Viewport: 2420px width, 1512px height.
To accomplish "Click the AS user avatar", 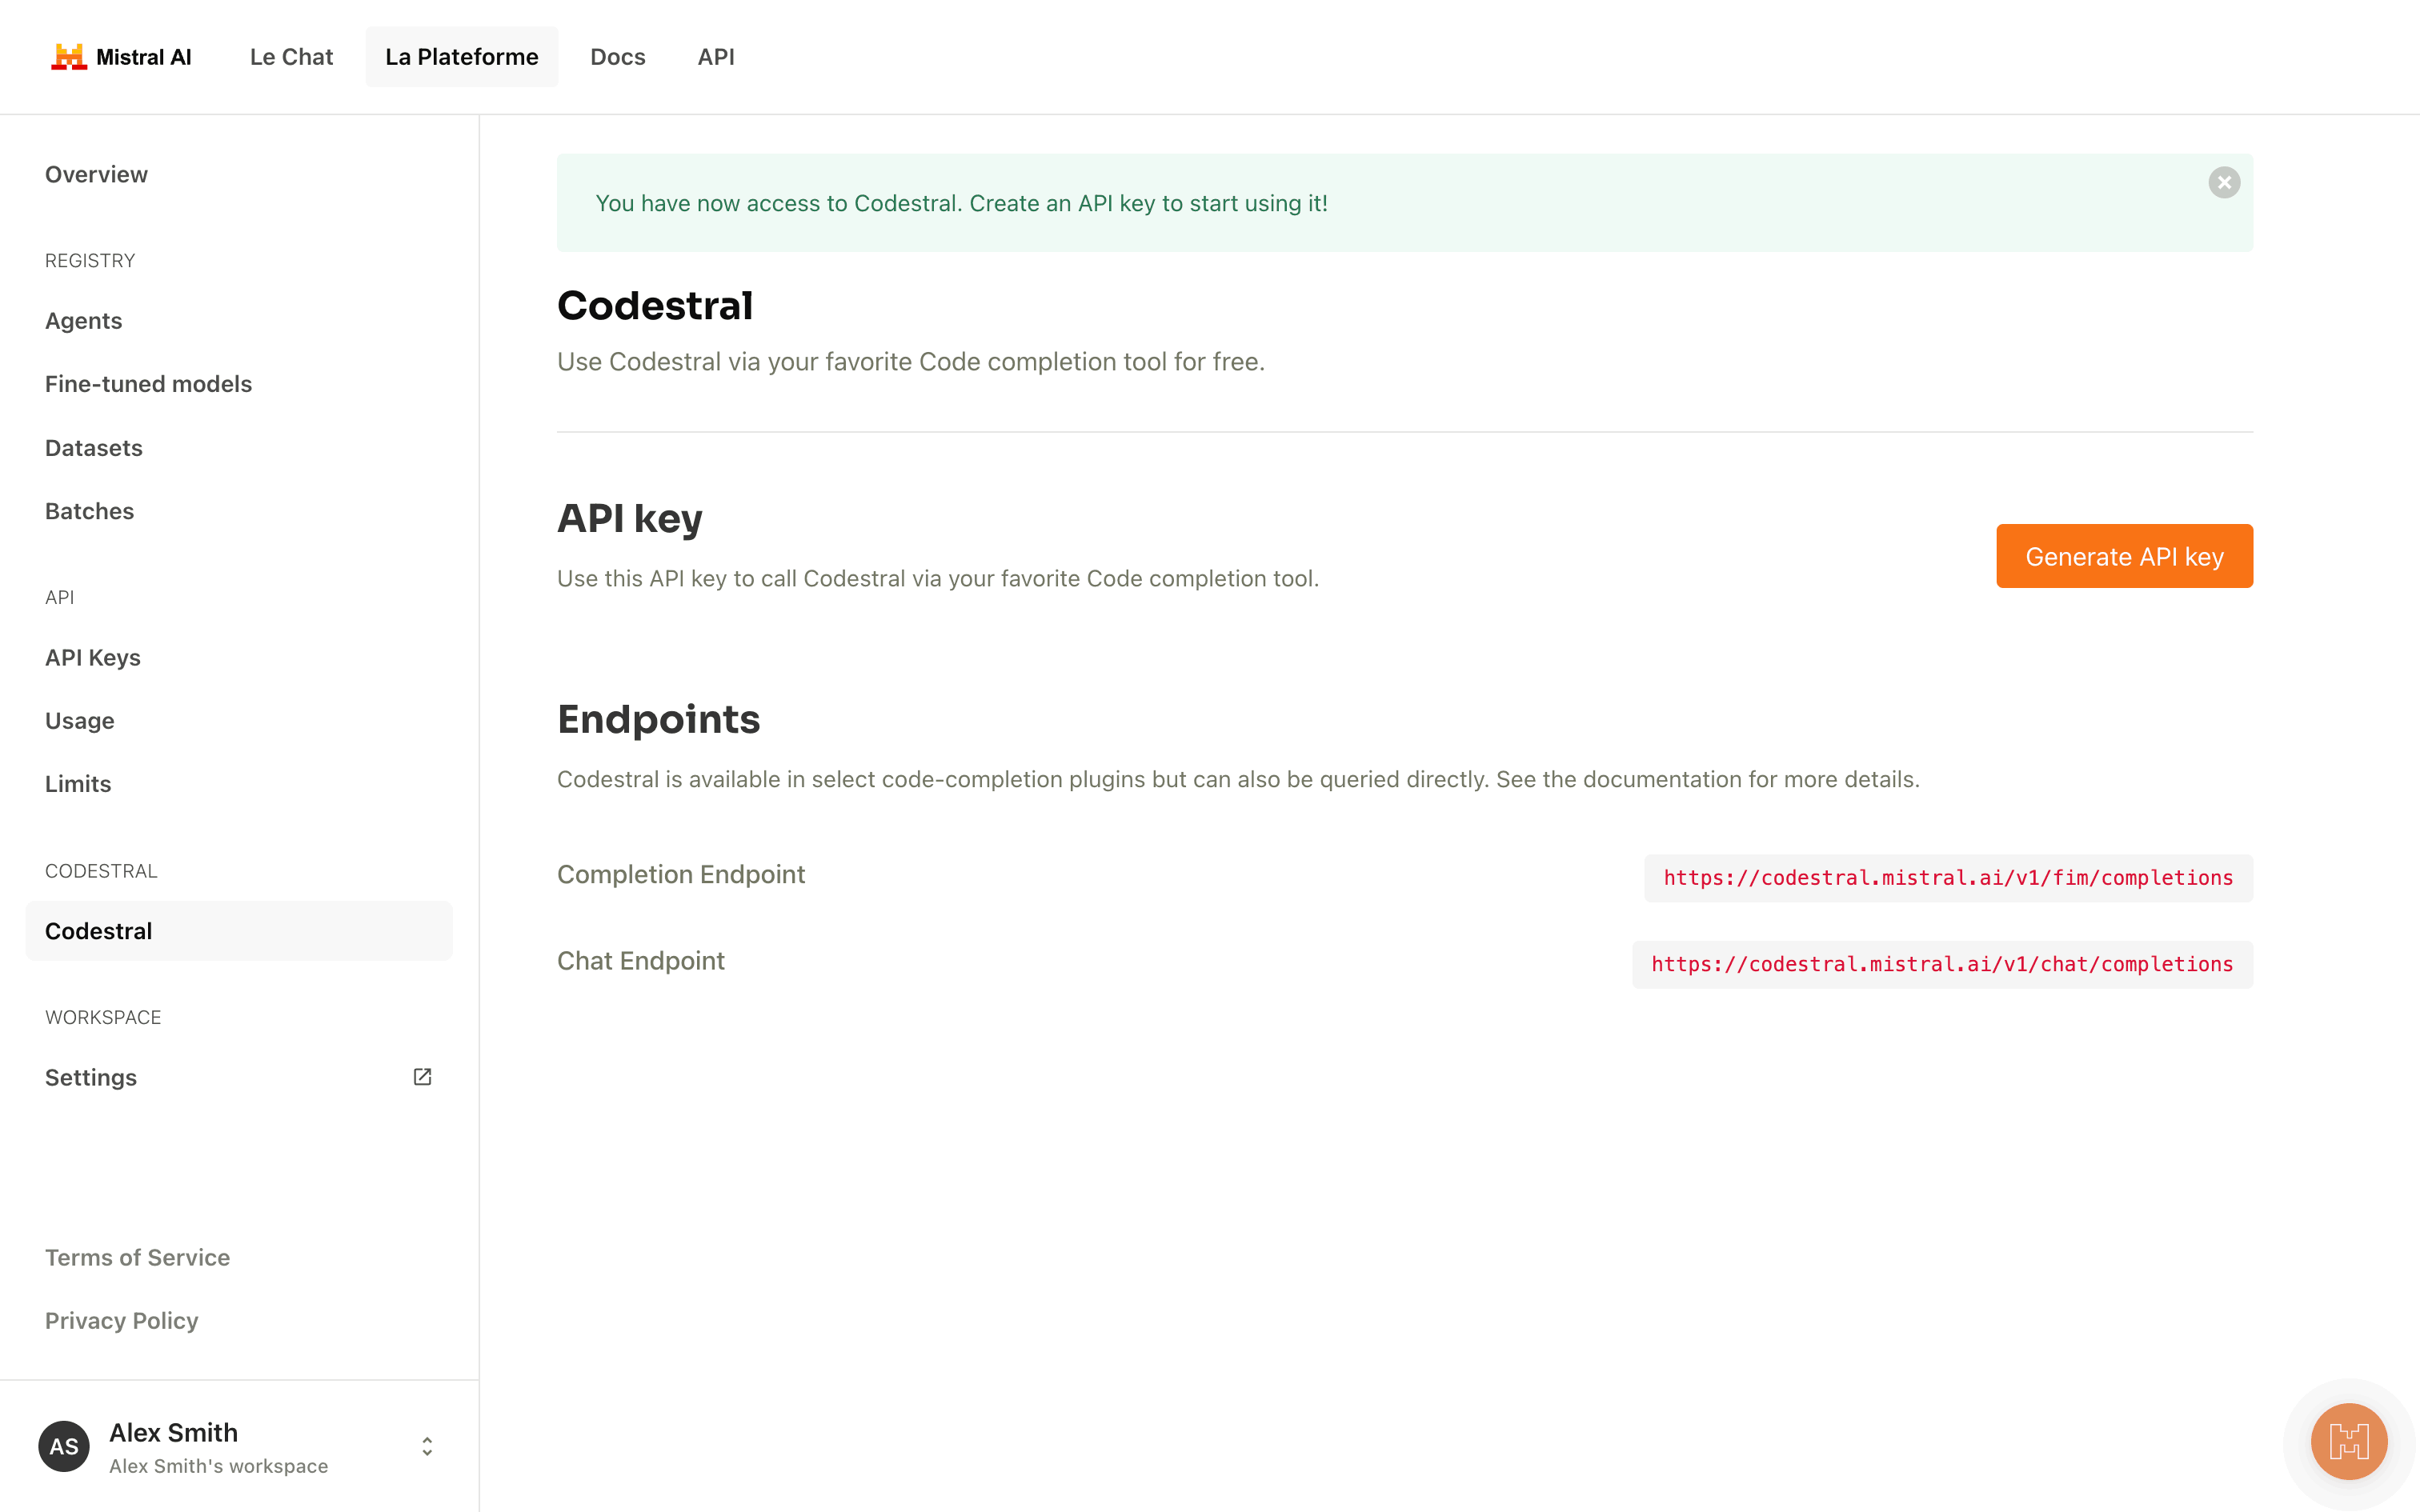I will [x=64, y=1446].
